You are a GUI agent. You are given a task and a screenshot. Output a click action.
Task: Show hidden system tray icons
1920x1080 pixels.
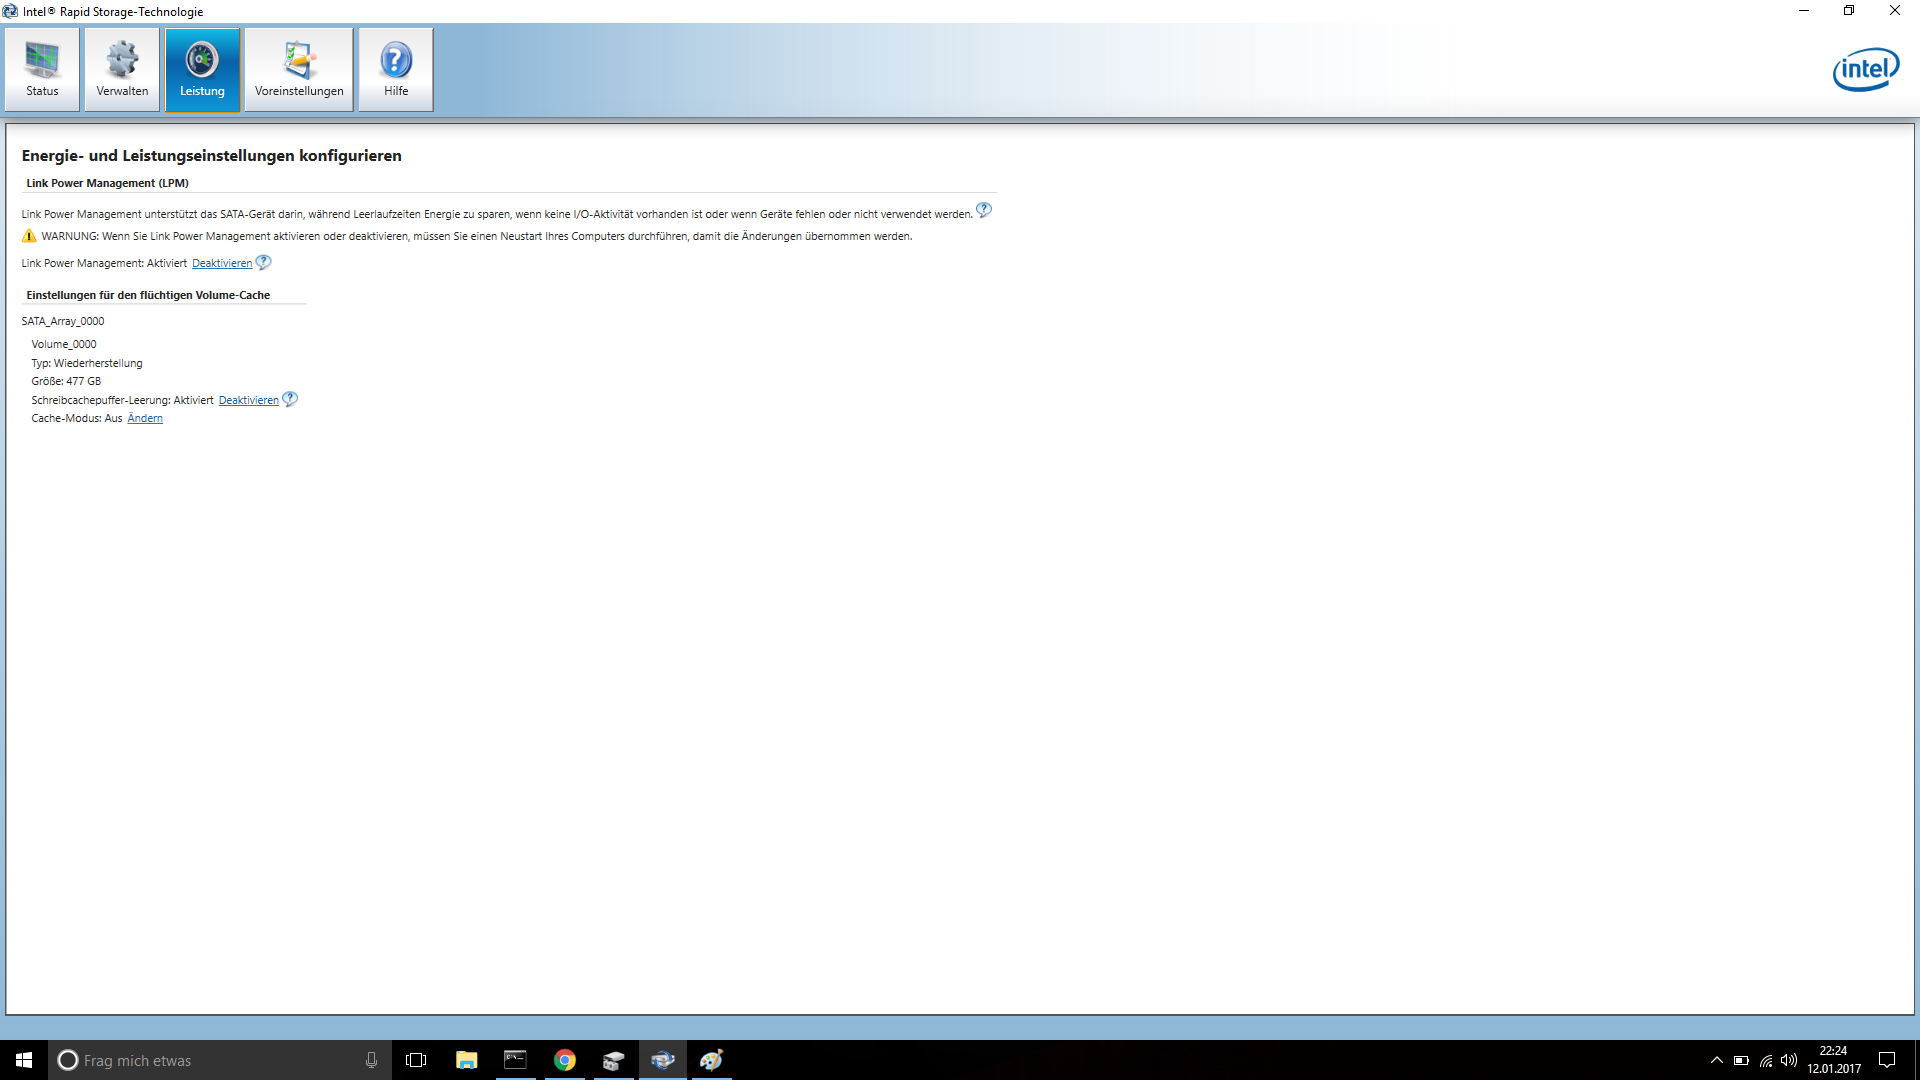pos(1717,1060)
